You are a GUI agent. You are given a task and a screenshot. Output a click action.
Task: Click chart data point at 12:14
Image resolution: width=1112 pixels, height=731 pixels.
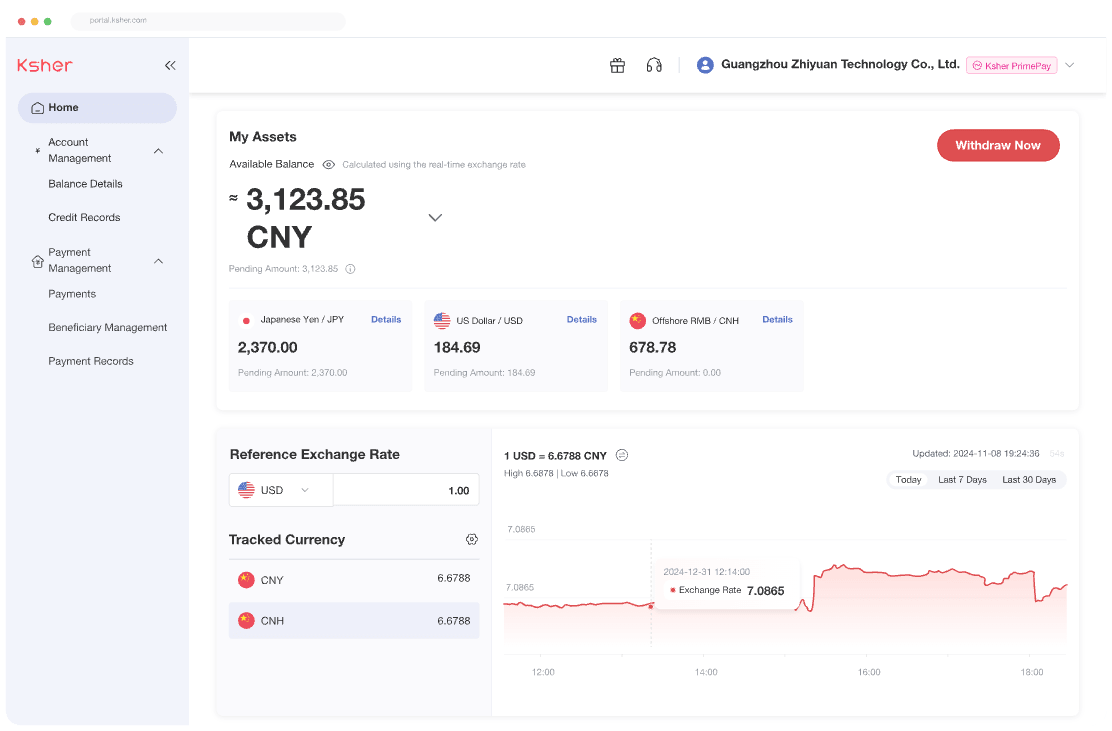651,606
